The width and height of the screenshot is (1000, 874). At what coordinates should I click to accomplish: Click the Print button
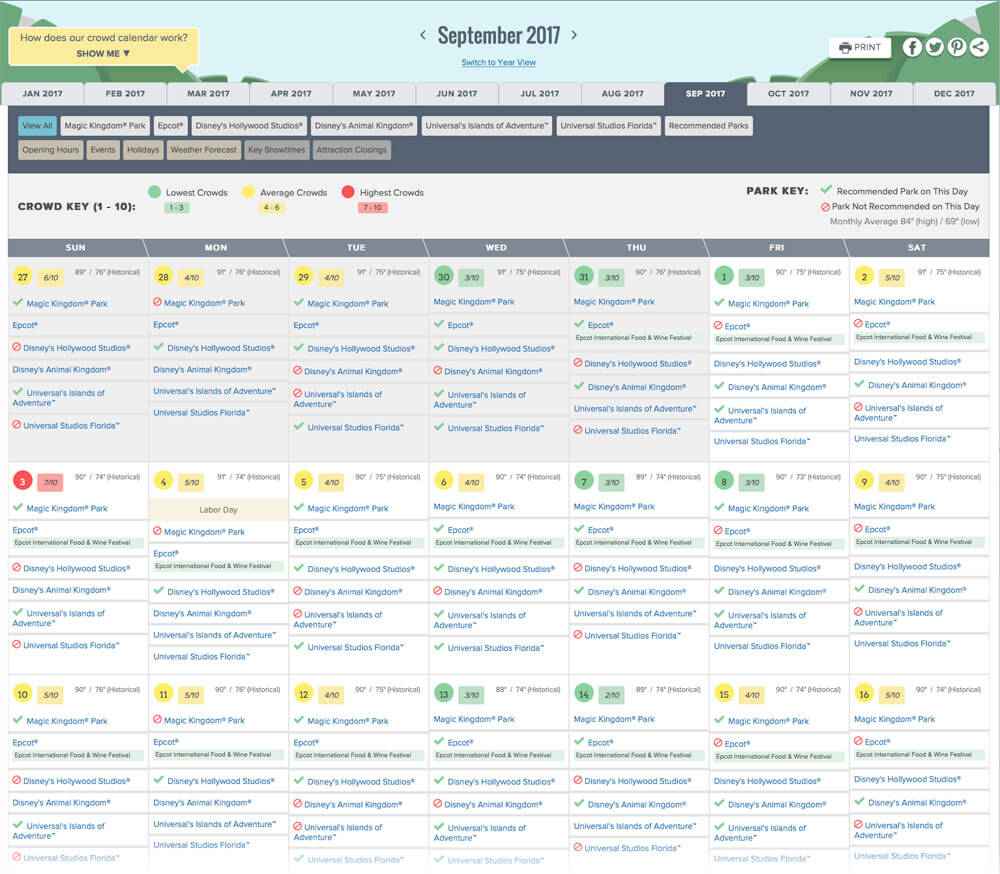(x=859, y=47)
